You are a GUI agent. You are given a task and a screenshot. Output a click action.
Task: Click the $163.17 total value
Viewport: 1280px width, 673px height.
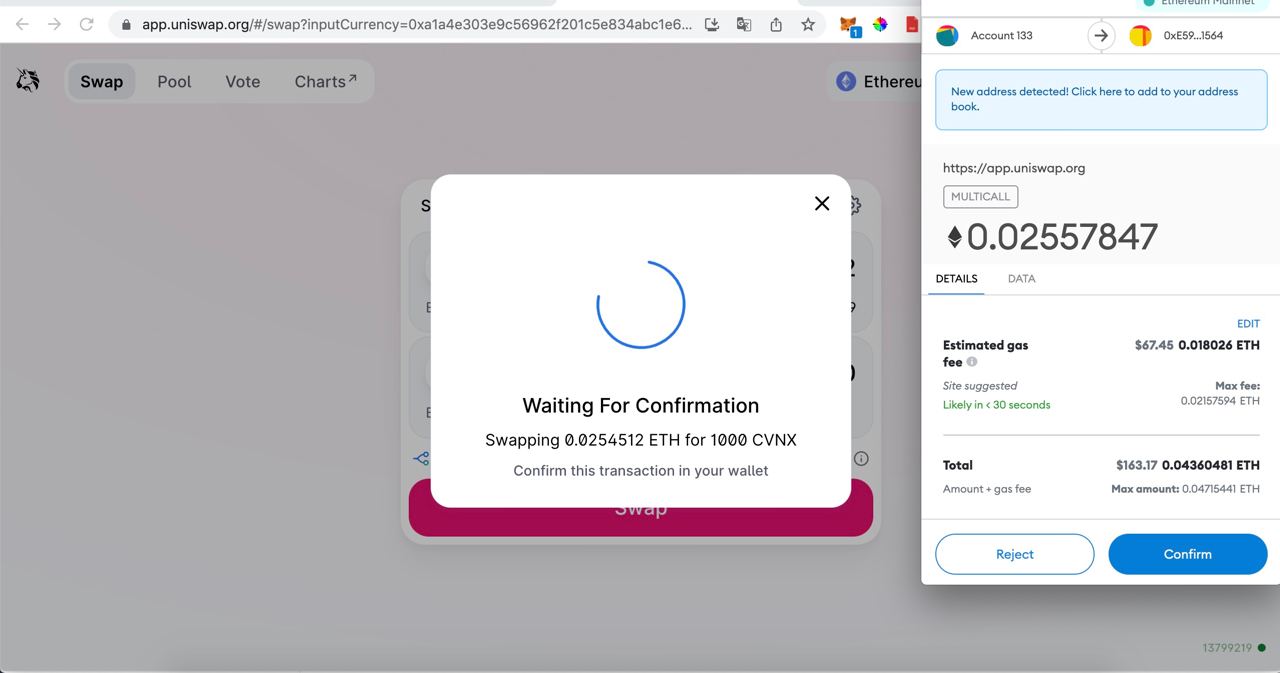point(1137,465)
